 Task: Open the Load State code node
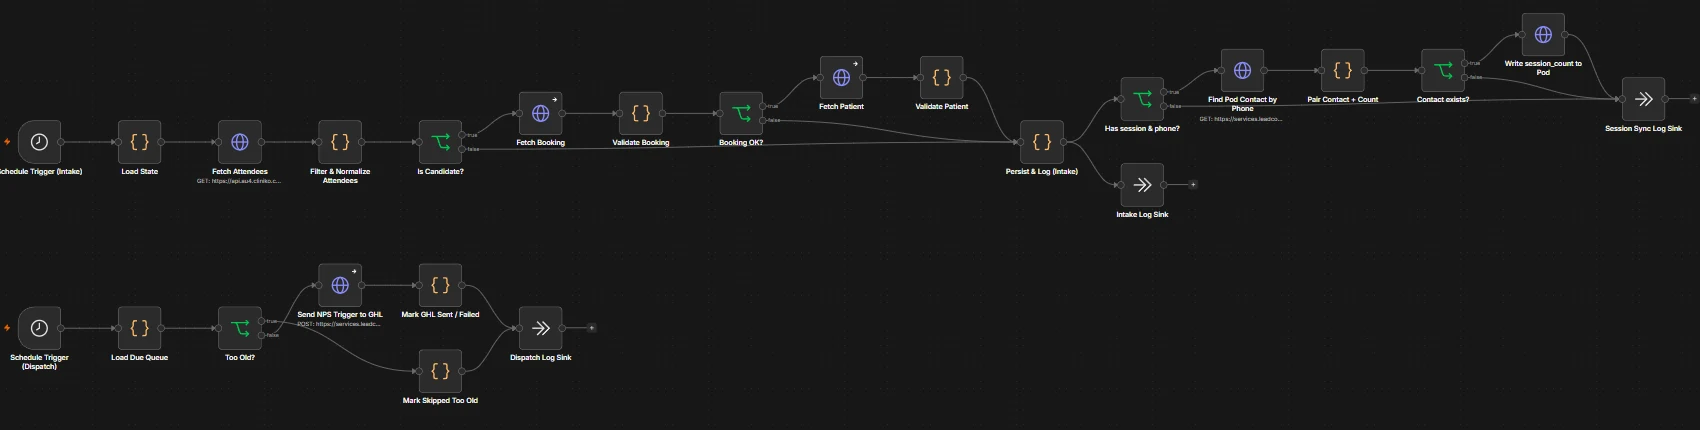[140, 143]
